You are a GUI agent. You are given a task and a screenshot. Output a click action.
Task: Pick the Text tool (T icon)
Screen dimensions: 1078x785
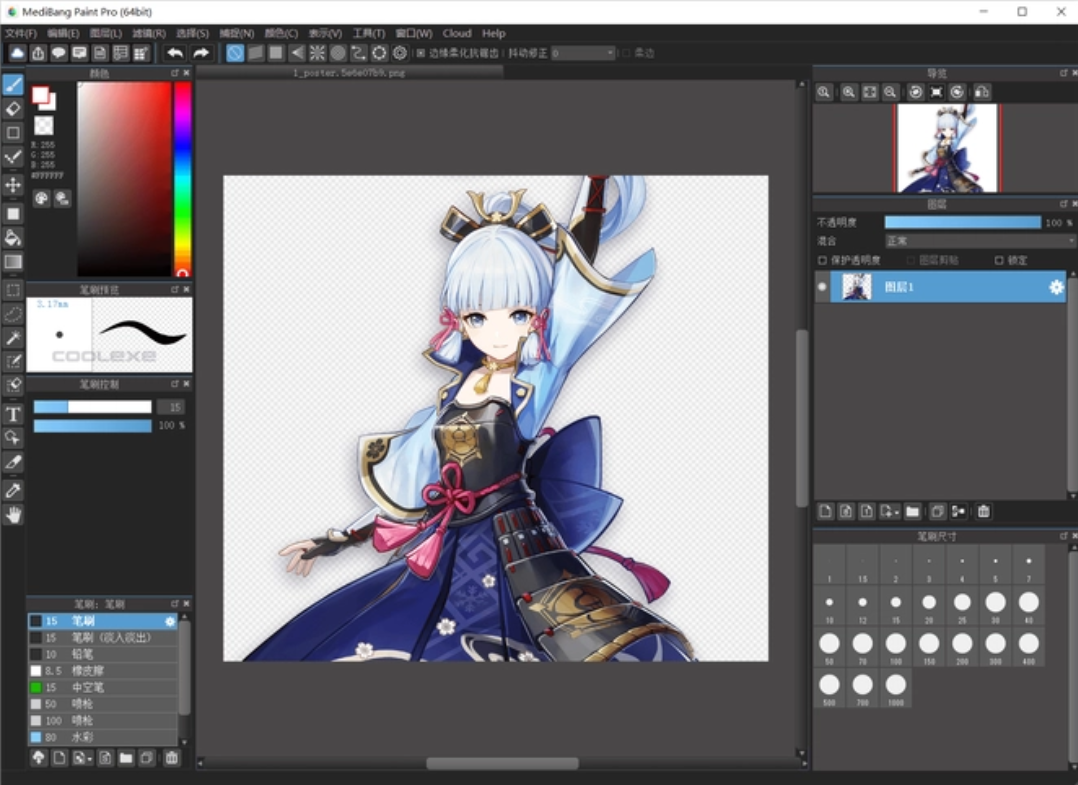[x=13, y=414]
